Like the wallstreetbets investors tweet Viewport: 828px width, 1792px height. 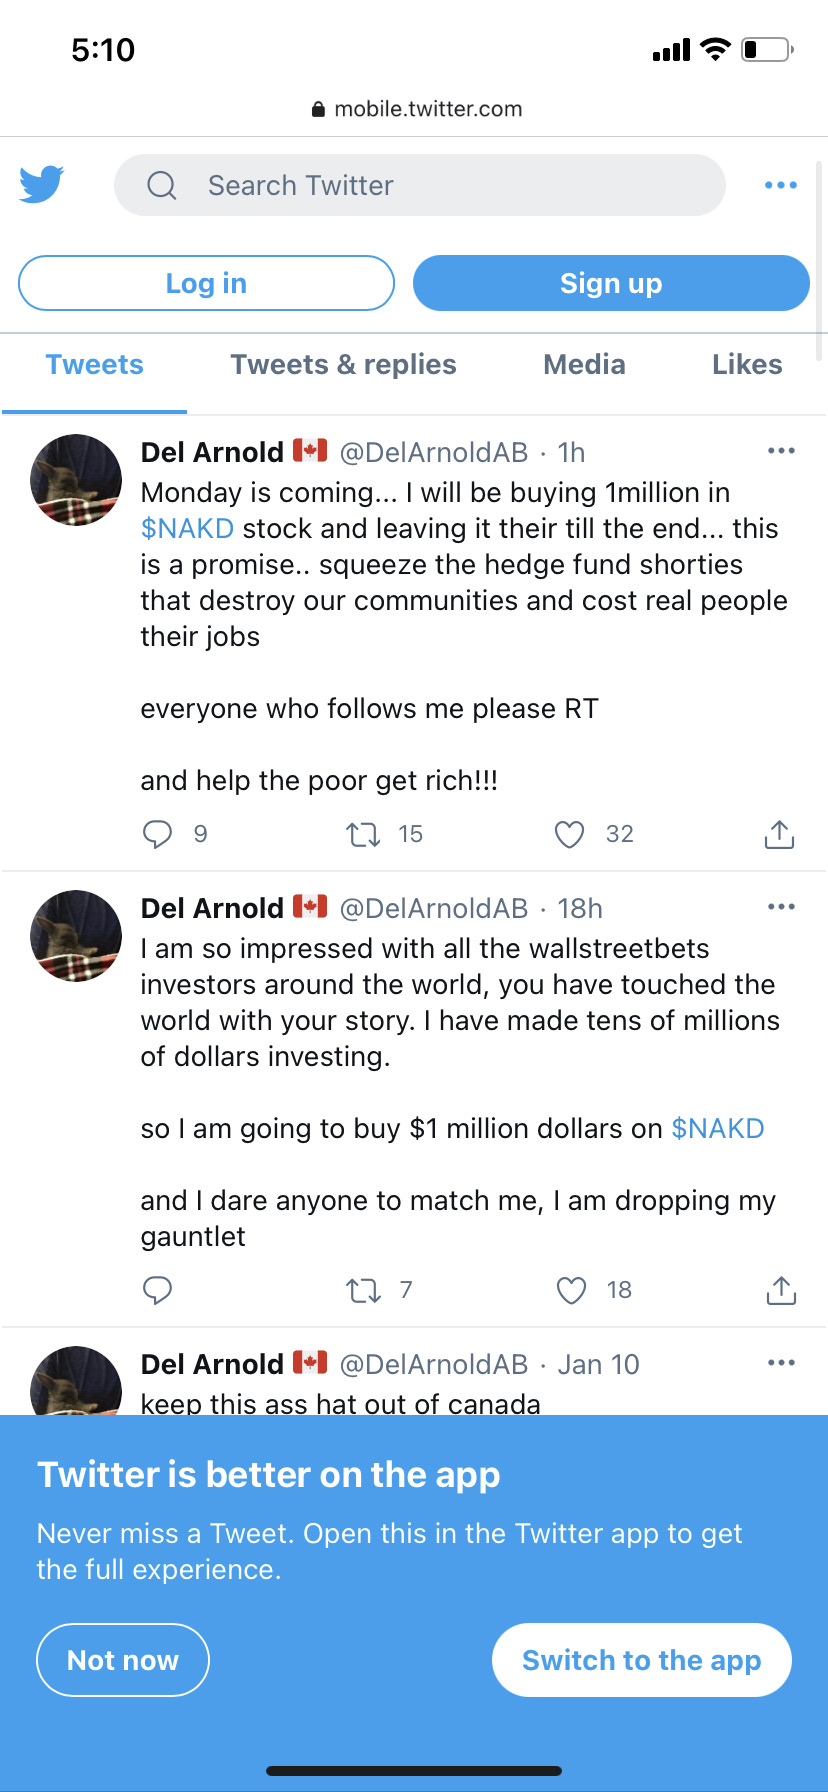(571, 1290)
